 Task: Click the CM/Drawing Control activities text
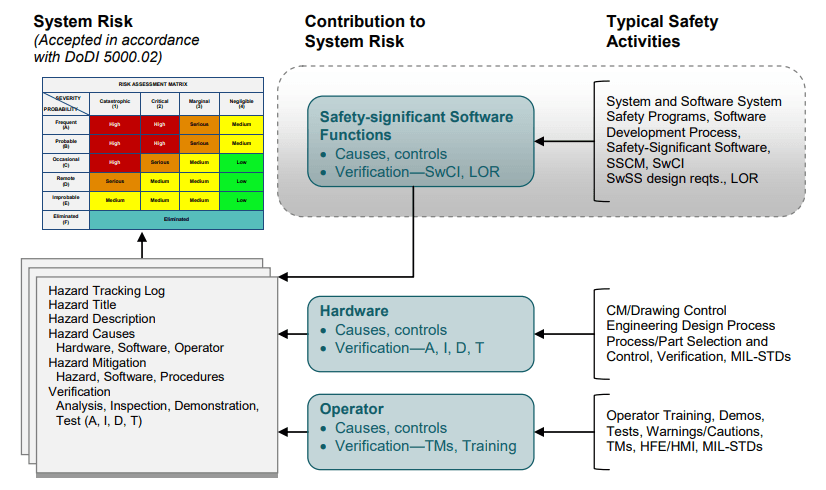tap(668, 310)
